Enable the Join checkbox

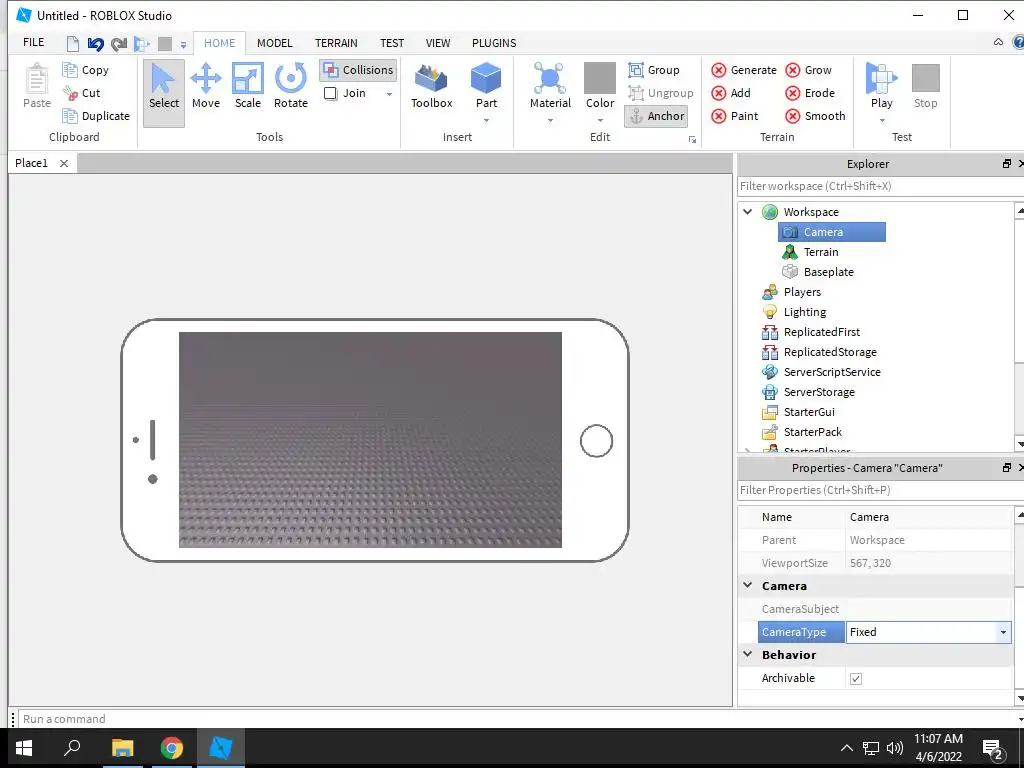pos(330,93)
